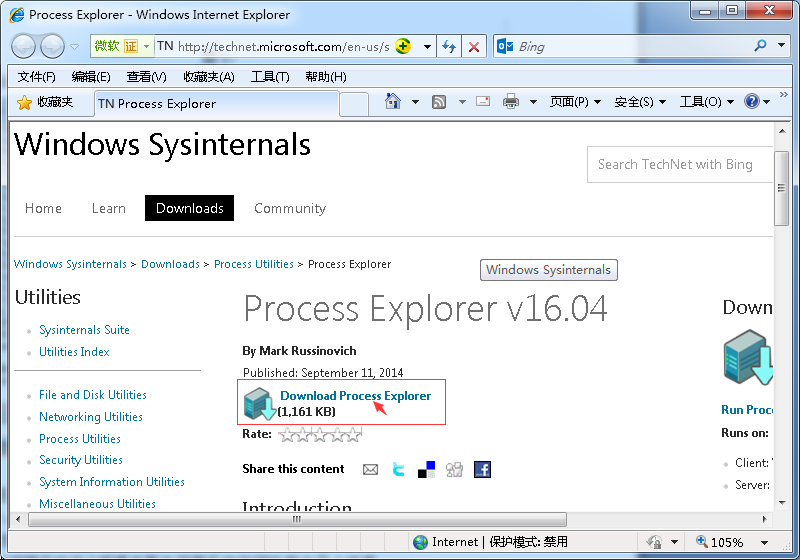Share page on Twitter icon

(x=399, y=469)
